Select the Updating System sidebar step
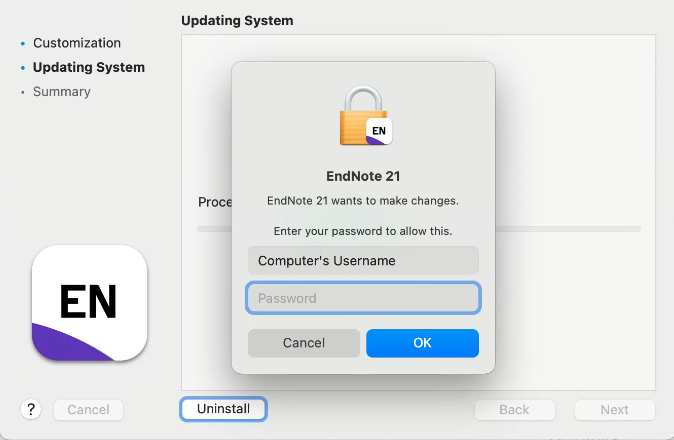 tap(89, 68)
